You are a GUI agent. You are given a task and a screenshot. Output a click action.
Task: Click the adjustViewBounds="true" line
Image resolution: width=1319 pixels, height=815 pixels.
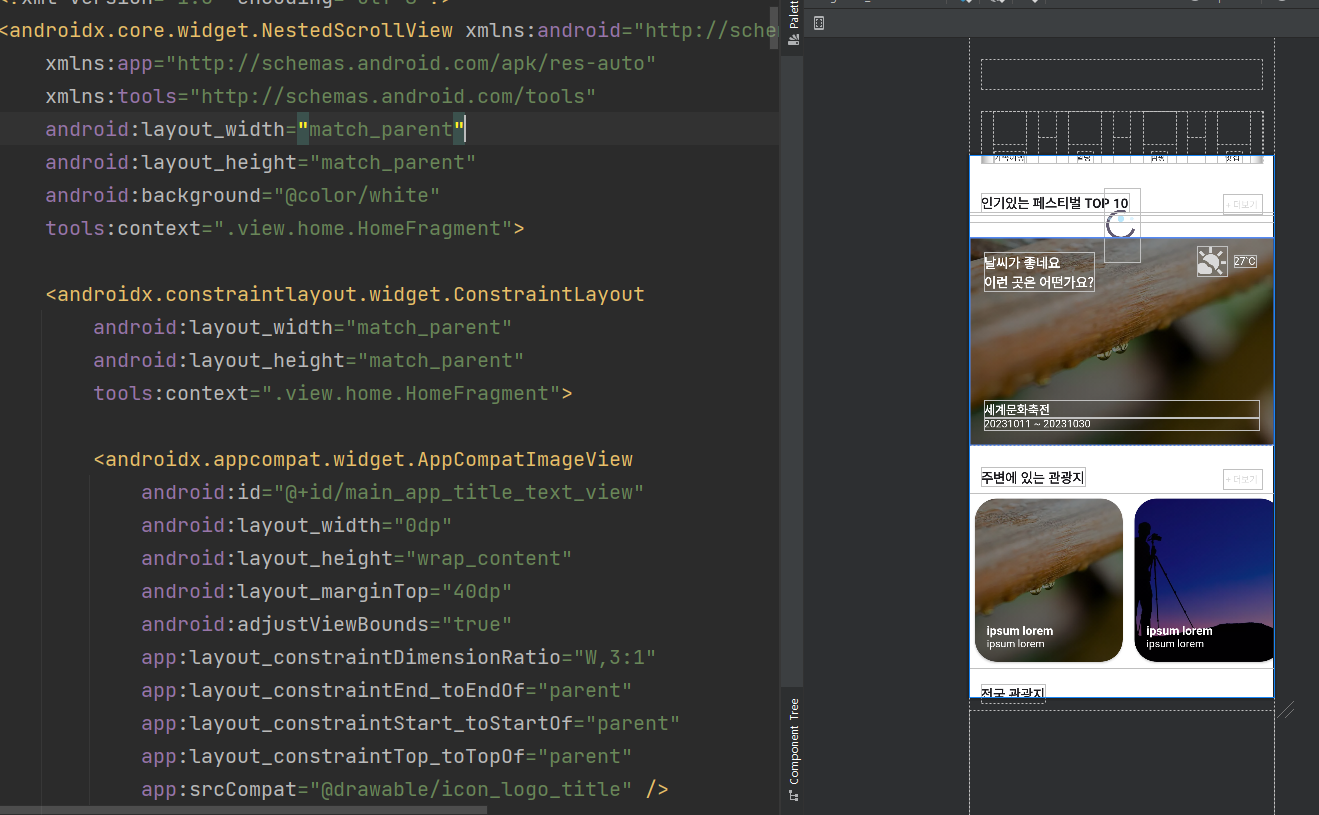(327, 624)
